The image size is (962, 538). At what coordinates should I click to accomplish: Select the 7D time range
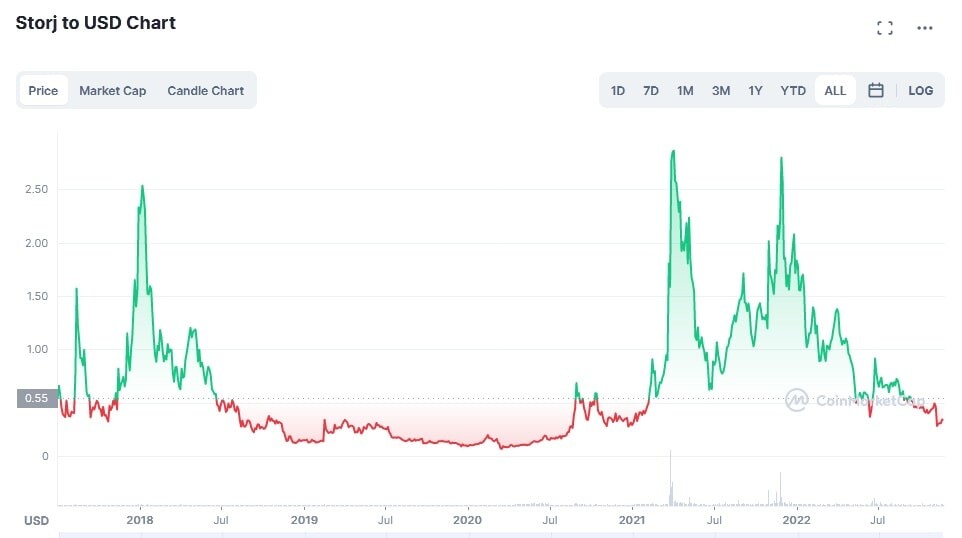(651, 91)
